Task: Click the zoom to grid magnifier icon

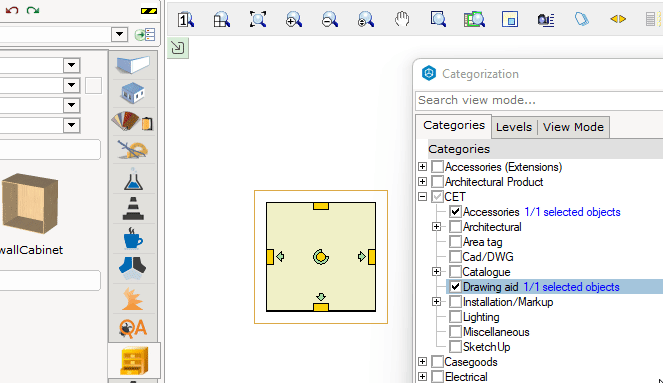Action: tap(222, 19)
